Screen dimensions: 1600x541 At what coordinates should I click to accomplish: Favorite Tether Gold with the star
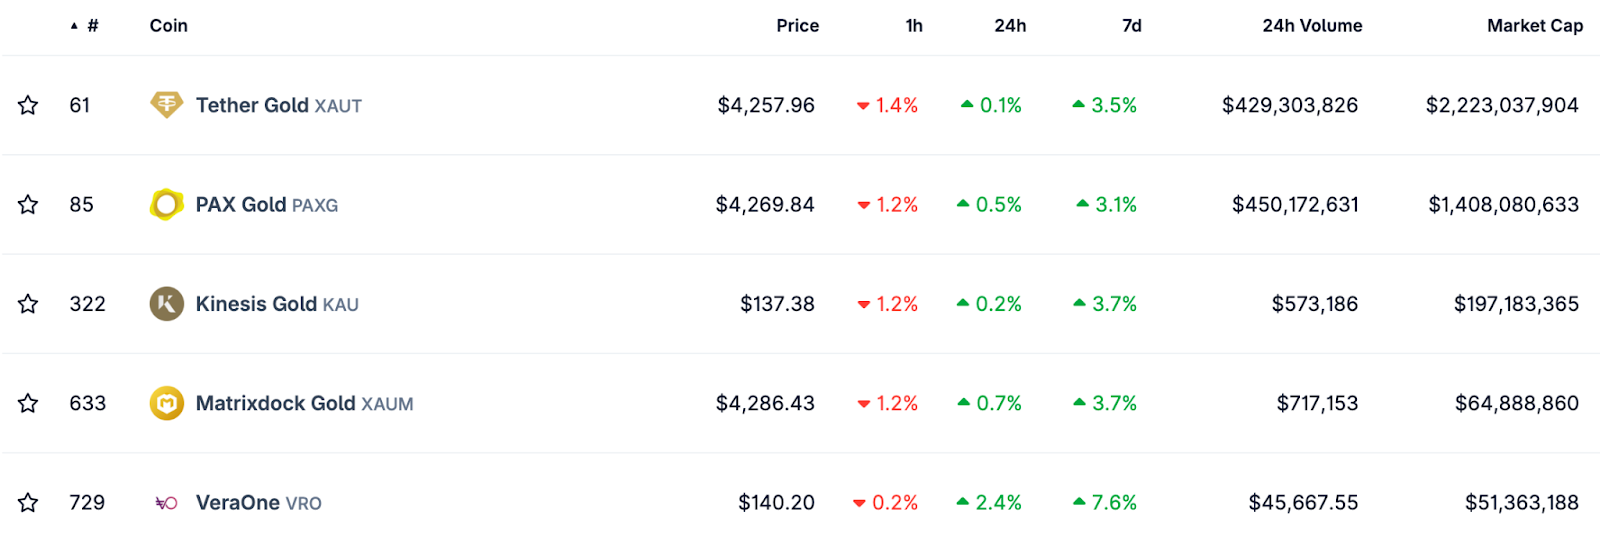coord(28,105)
